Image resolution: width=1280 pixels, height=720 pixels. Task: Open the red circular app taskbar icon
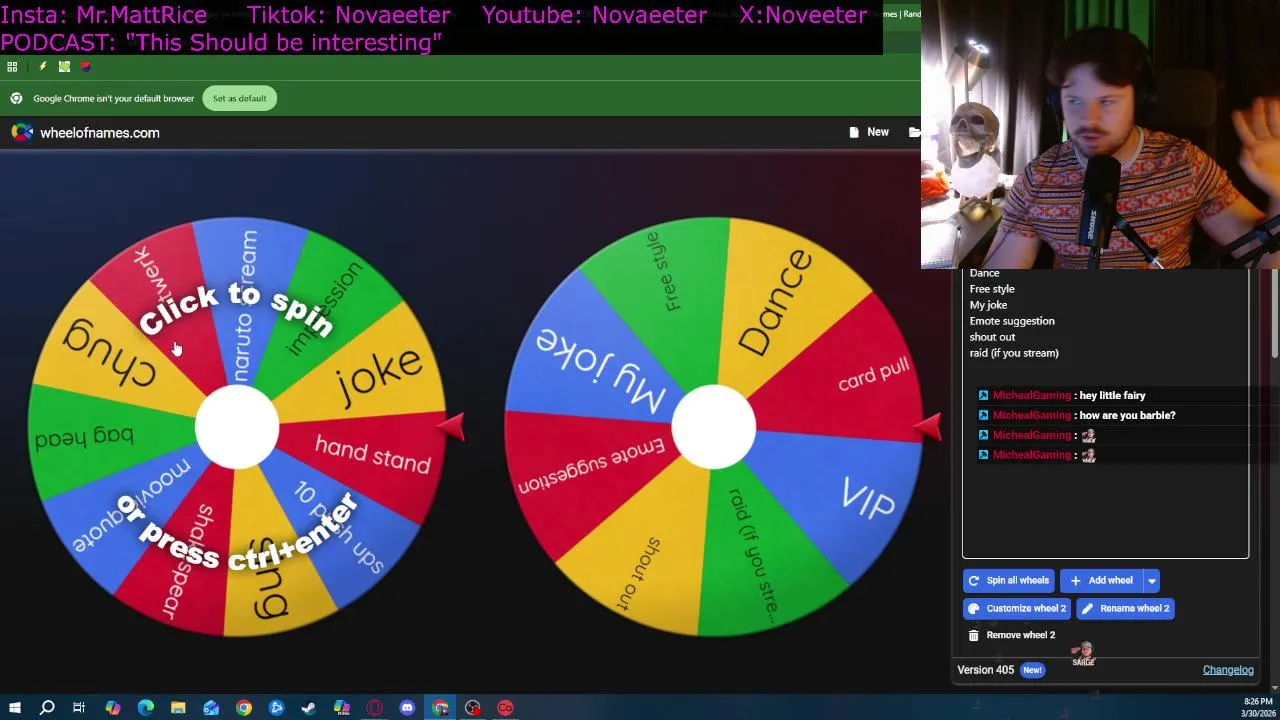505,708
